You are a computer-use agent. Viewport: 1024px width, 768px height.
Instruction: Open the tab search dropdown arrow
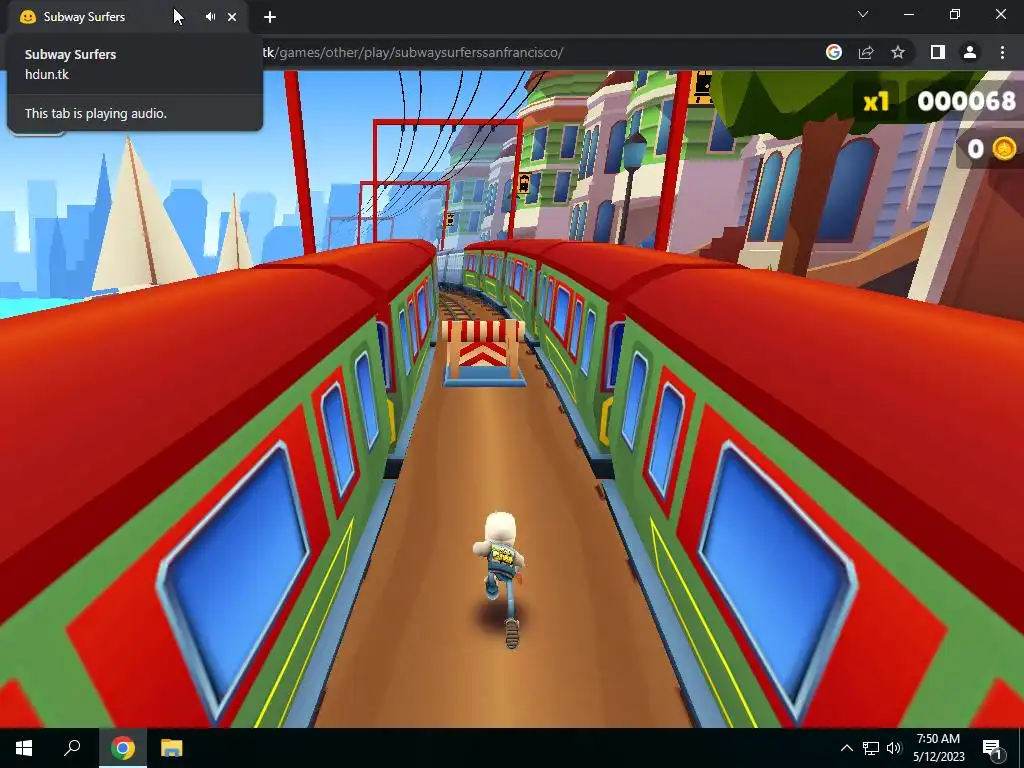point(863,14)
